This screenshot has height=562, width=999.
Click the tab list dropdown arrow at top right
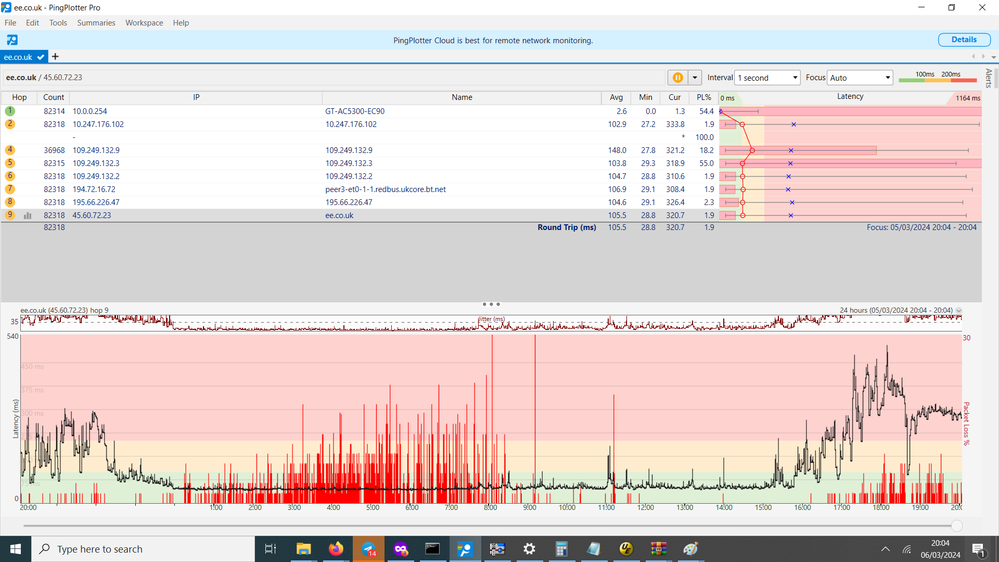993,57
